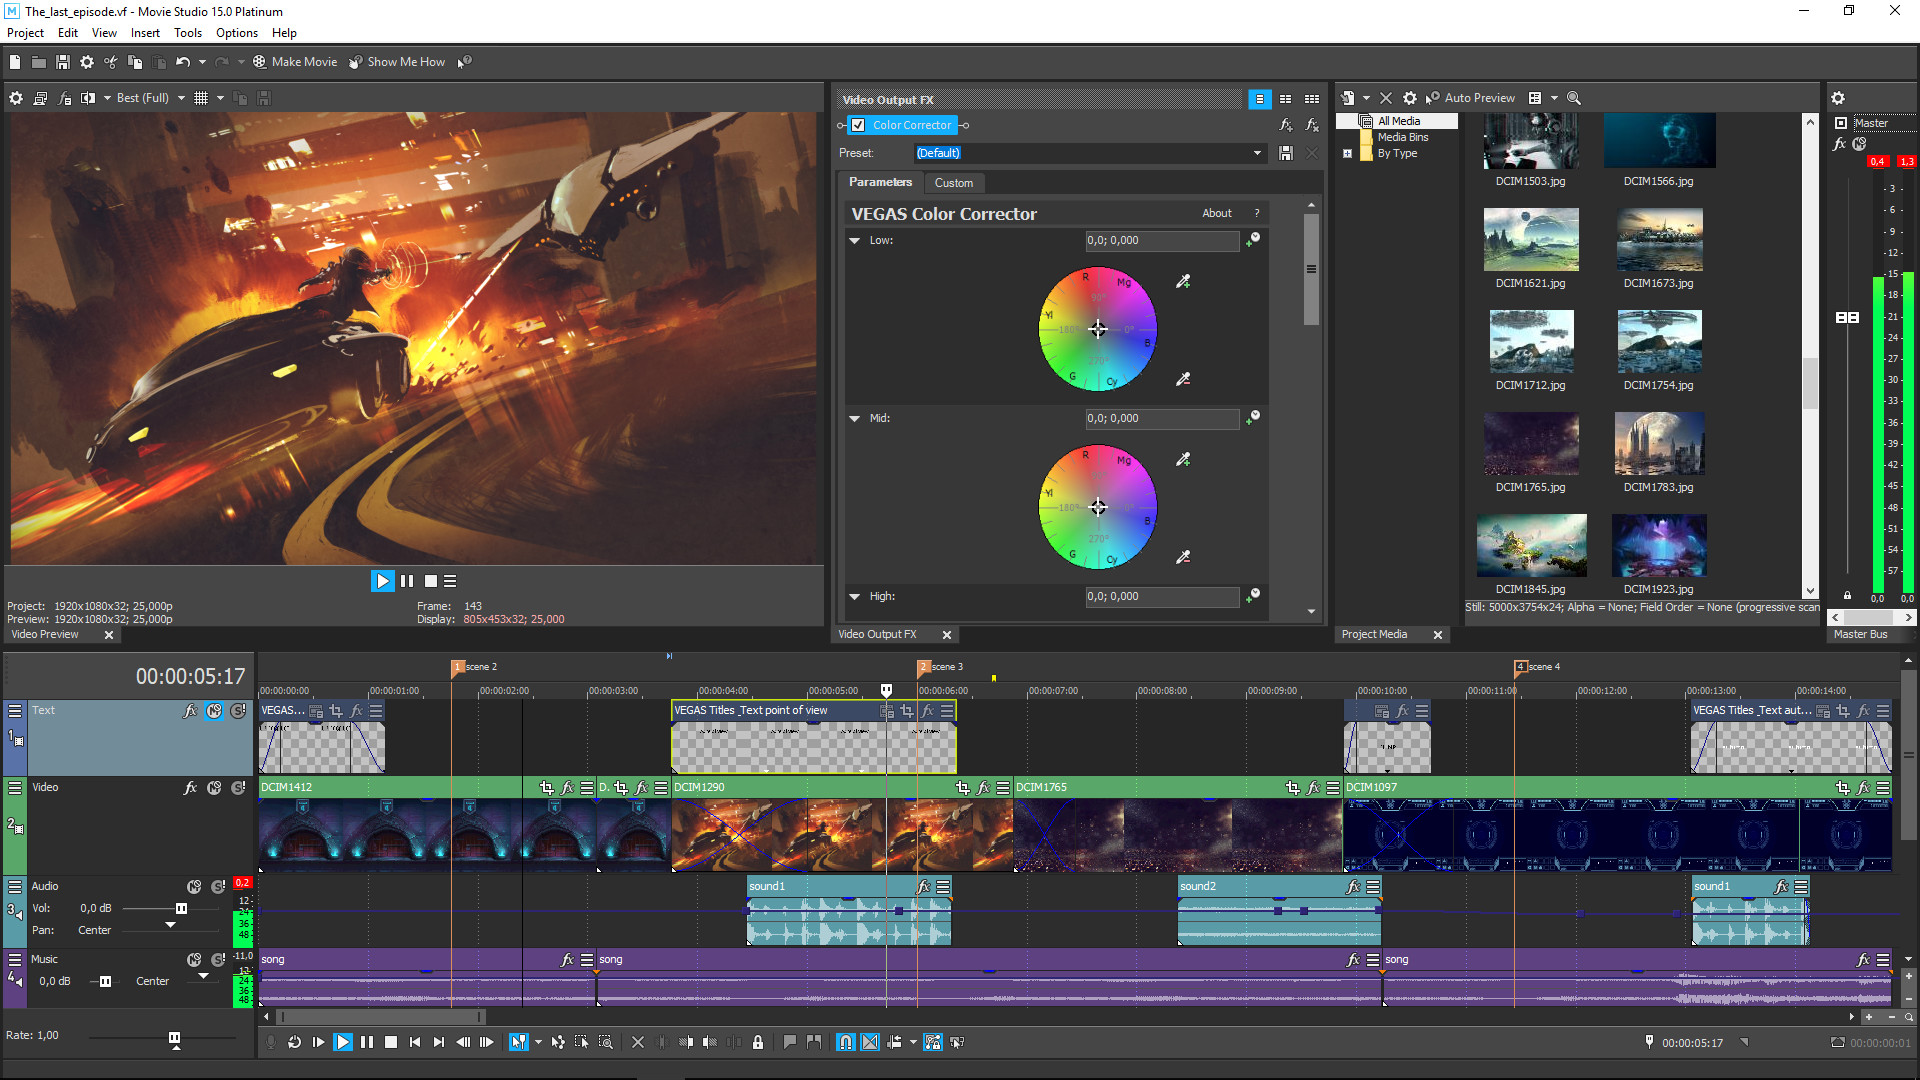Viewport: 1920px width, 1080px height.
Task: Click the record button above the timeline controls
Action: [x=272, y=1042]
